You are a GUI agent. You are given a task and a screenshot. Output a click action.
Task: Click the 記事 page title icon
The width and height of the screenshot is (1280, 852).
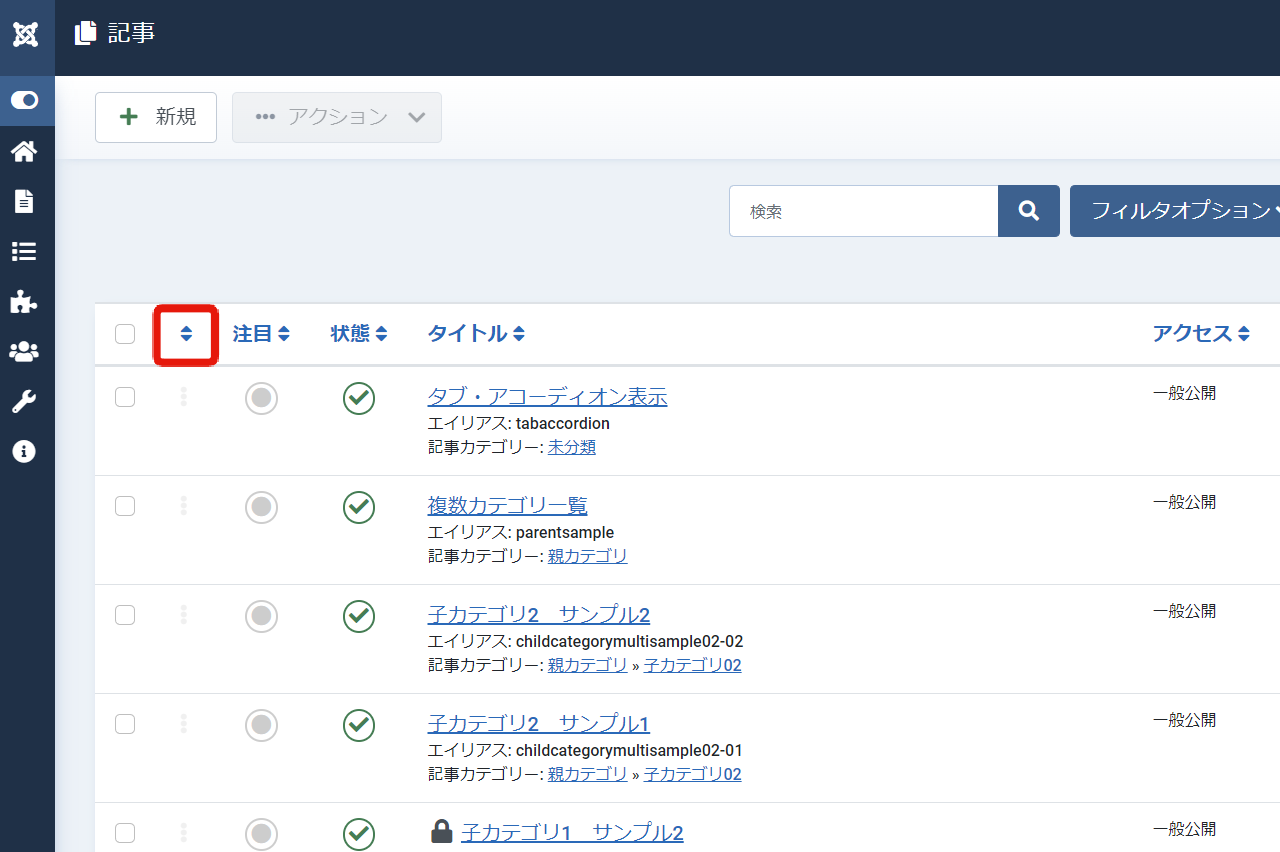click(x=86, y=33)
